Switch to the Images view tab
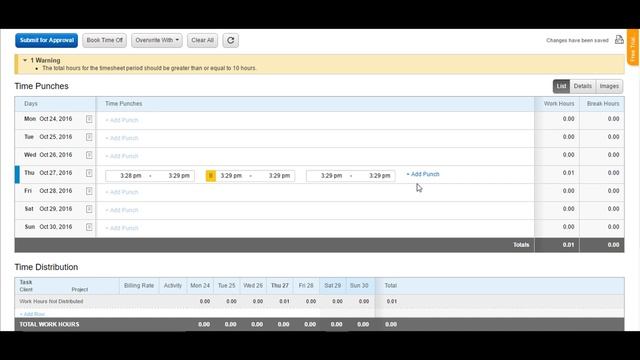 (609, 86)
